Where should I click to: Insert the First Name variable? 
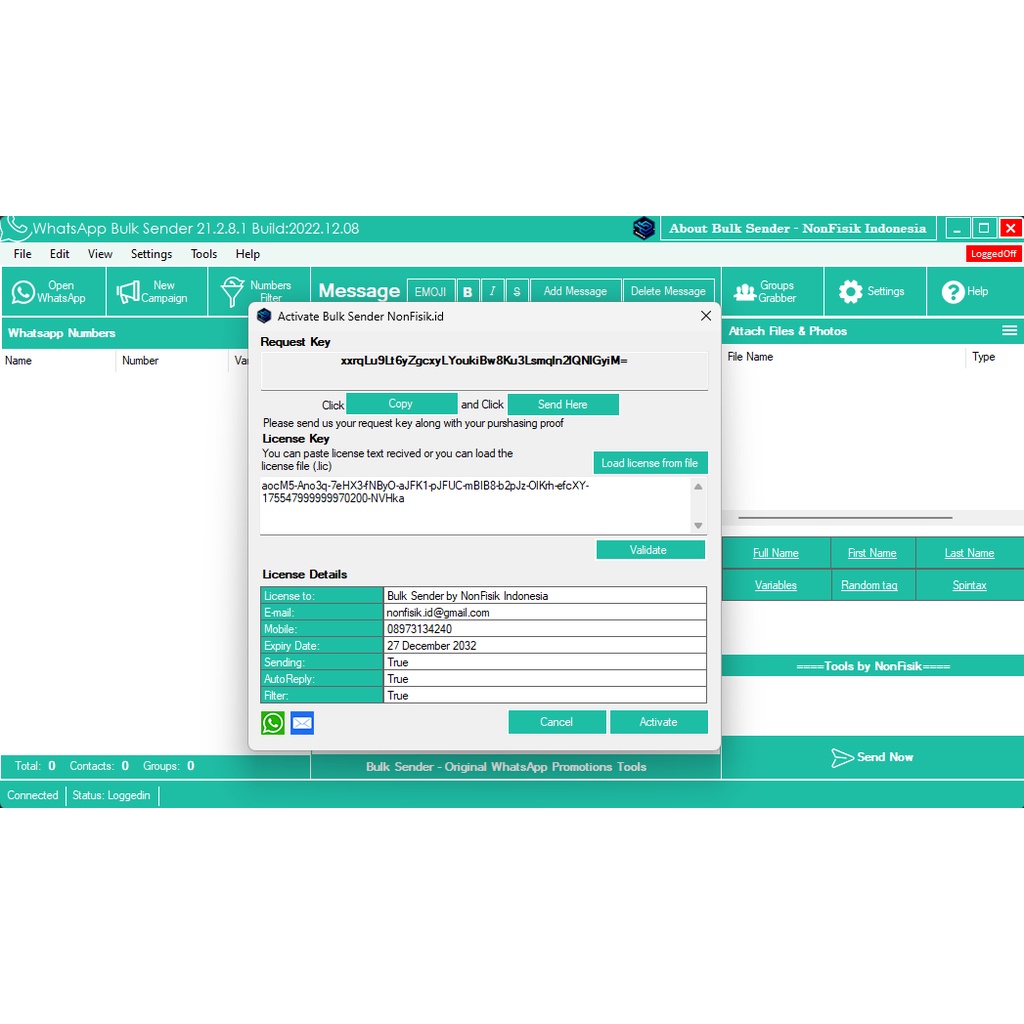point(872,553)
